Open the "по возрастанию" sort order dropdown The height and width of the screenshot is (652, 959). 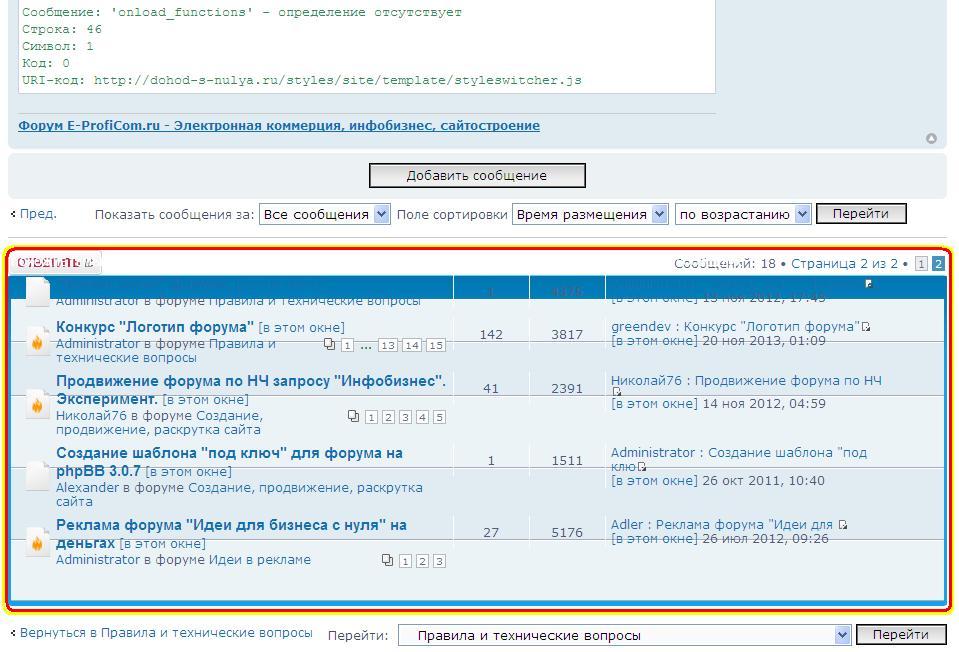[743, 214]
